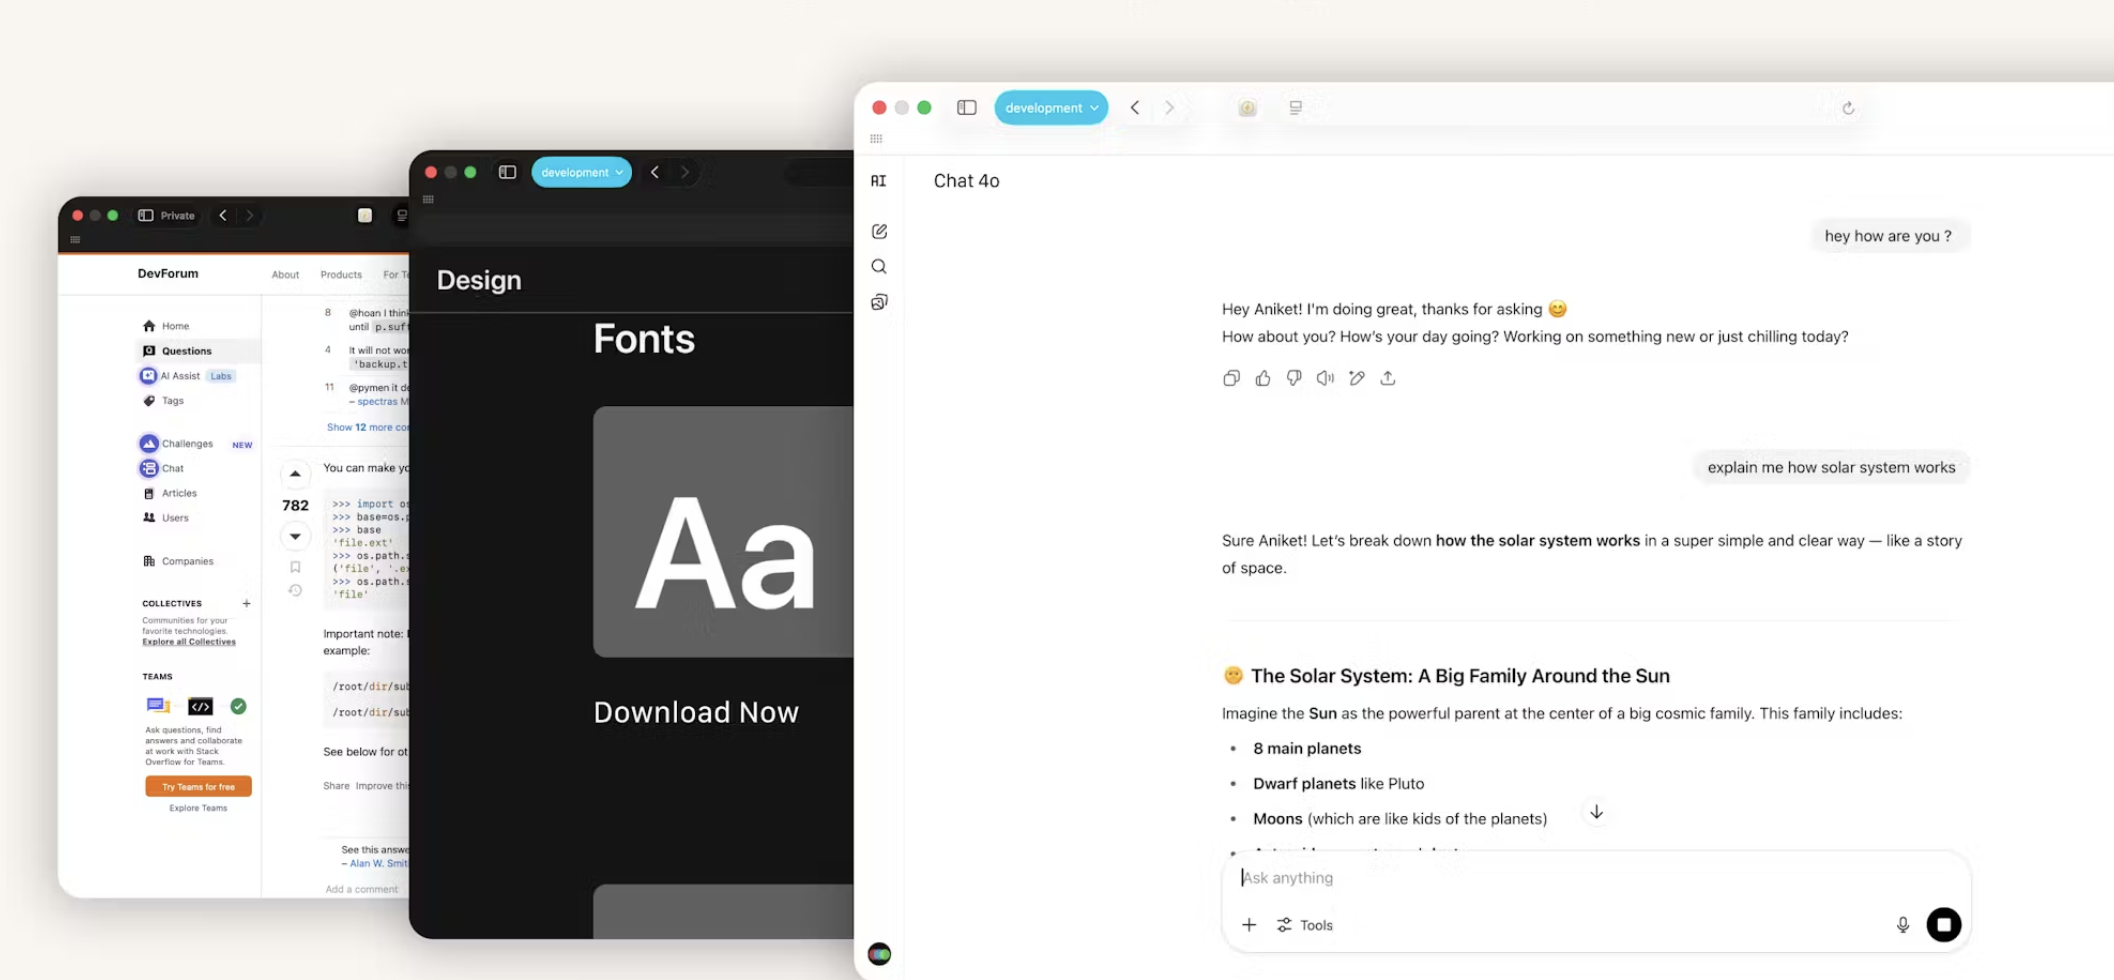The height and width of the screenshot is (980, 2114).
Task: Open the Chat 4o model selector
Action: coord(966,181)
